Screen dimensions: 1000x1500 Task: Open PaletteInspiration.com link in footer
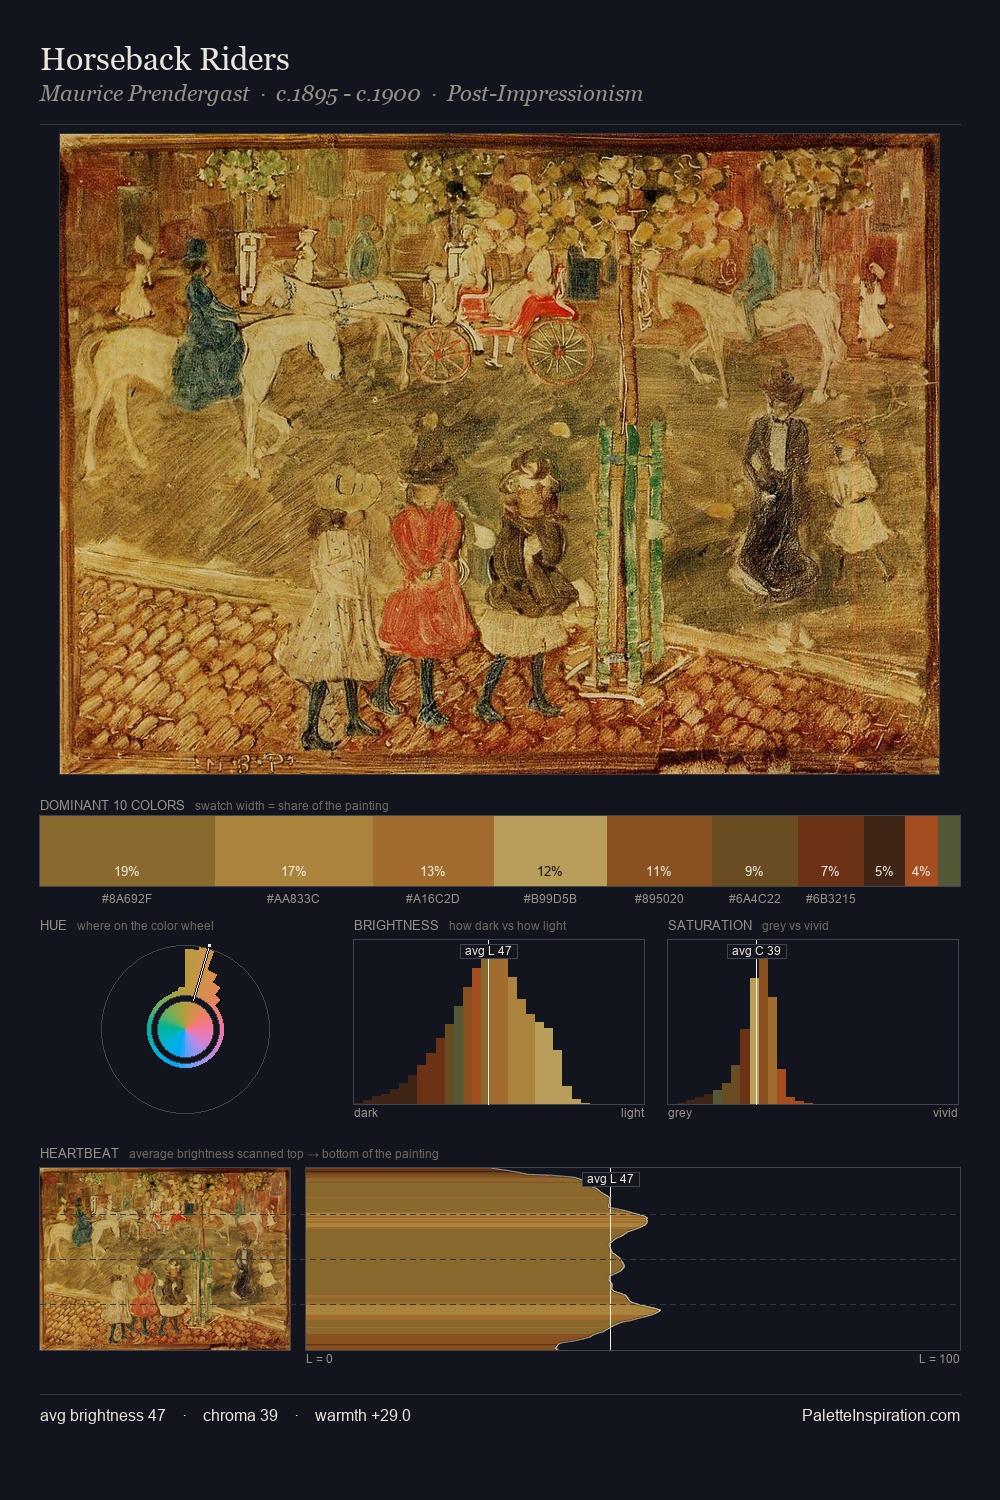tap(881, 1415)
